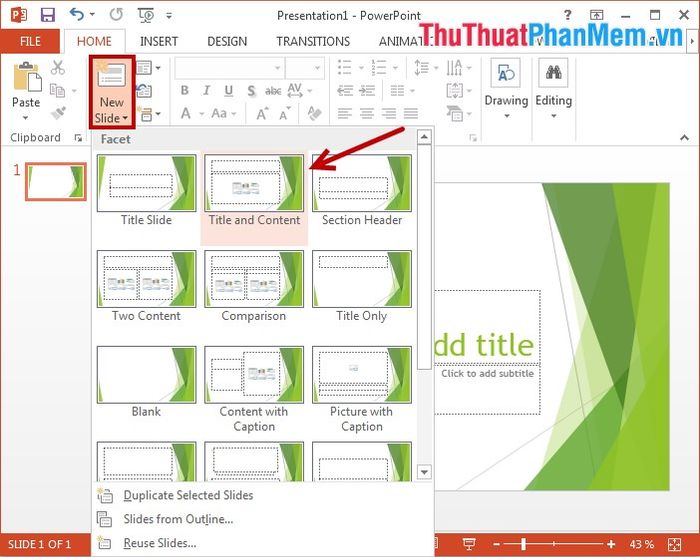Click Increase List Level icon
This screenshot has height=557, width=700.
[x=367, y=91]
